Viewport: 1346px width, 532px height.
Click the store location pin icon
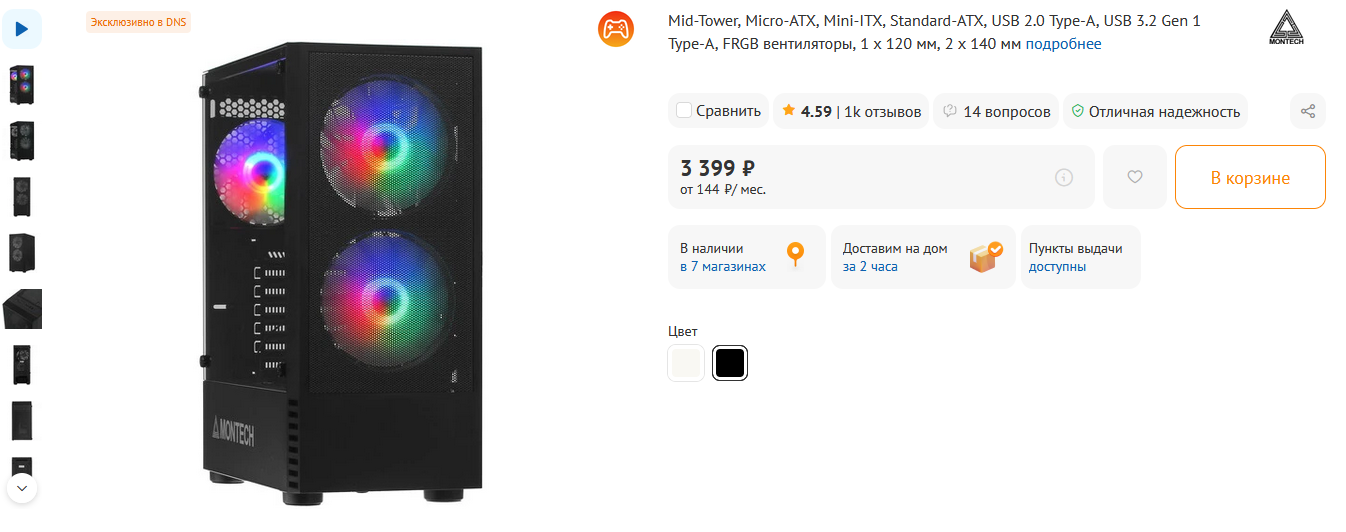[x=795, y=256]
